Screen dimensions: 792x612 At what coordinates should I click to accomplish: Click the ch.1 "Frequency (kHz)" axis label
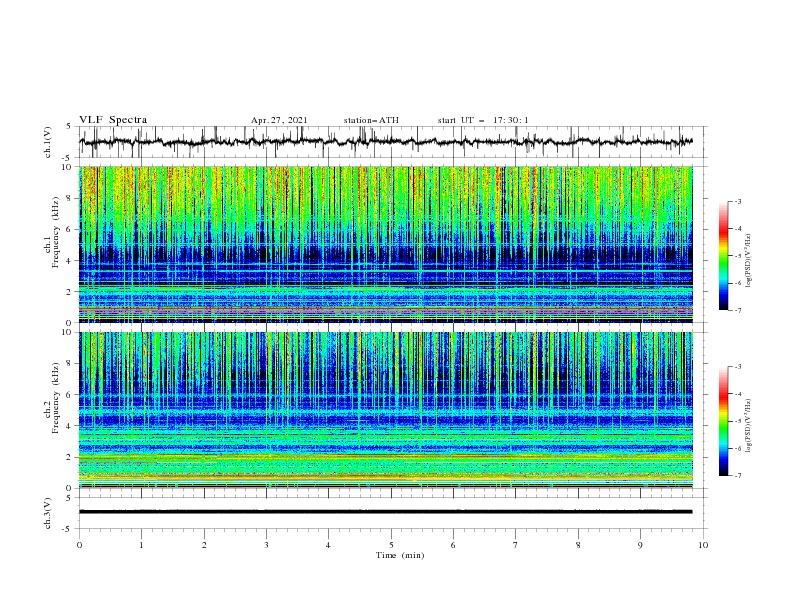click(x=56, y=232)
